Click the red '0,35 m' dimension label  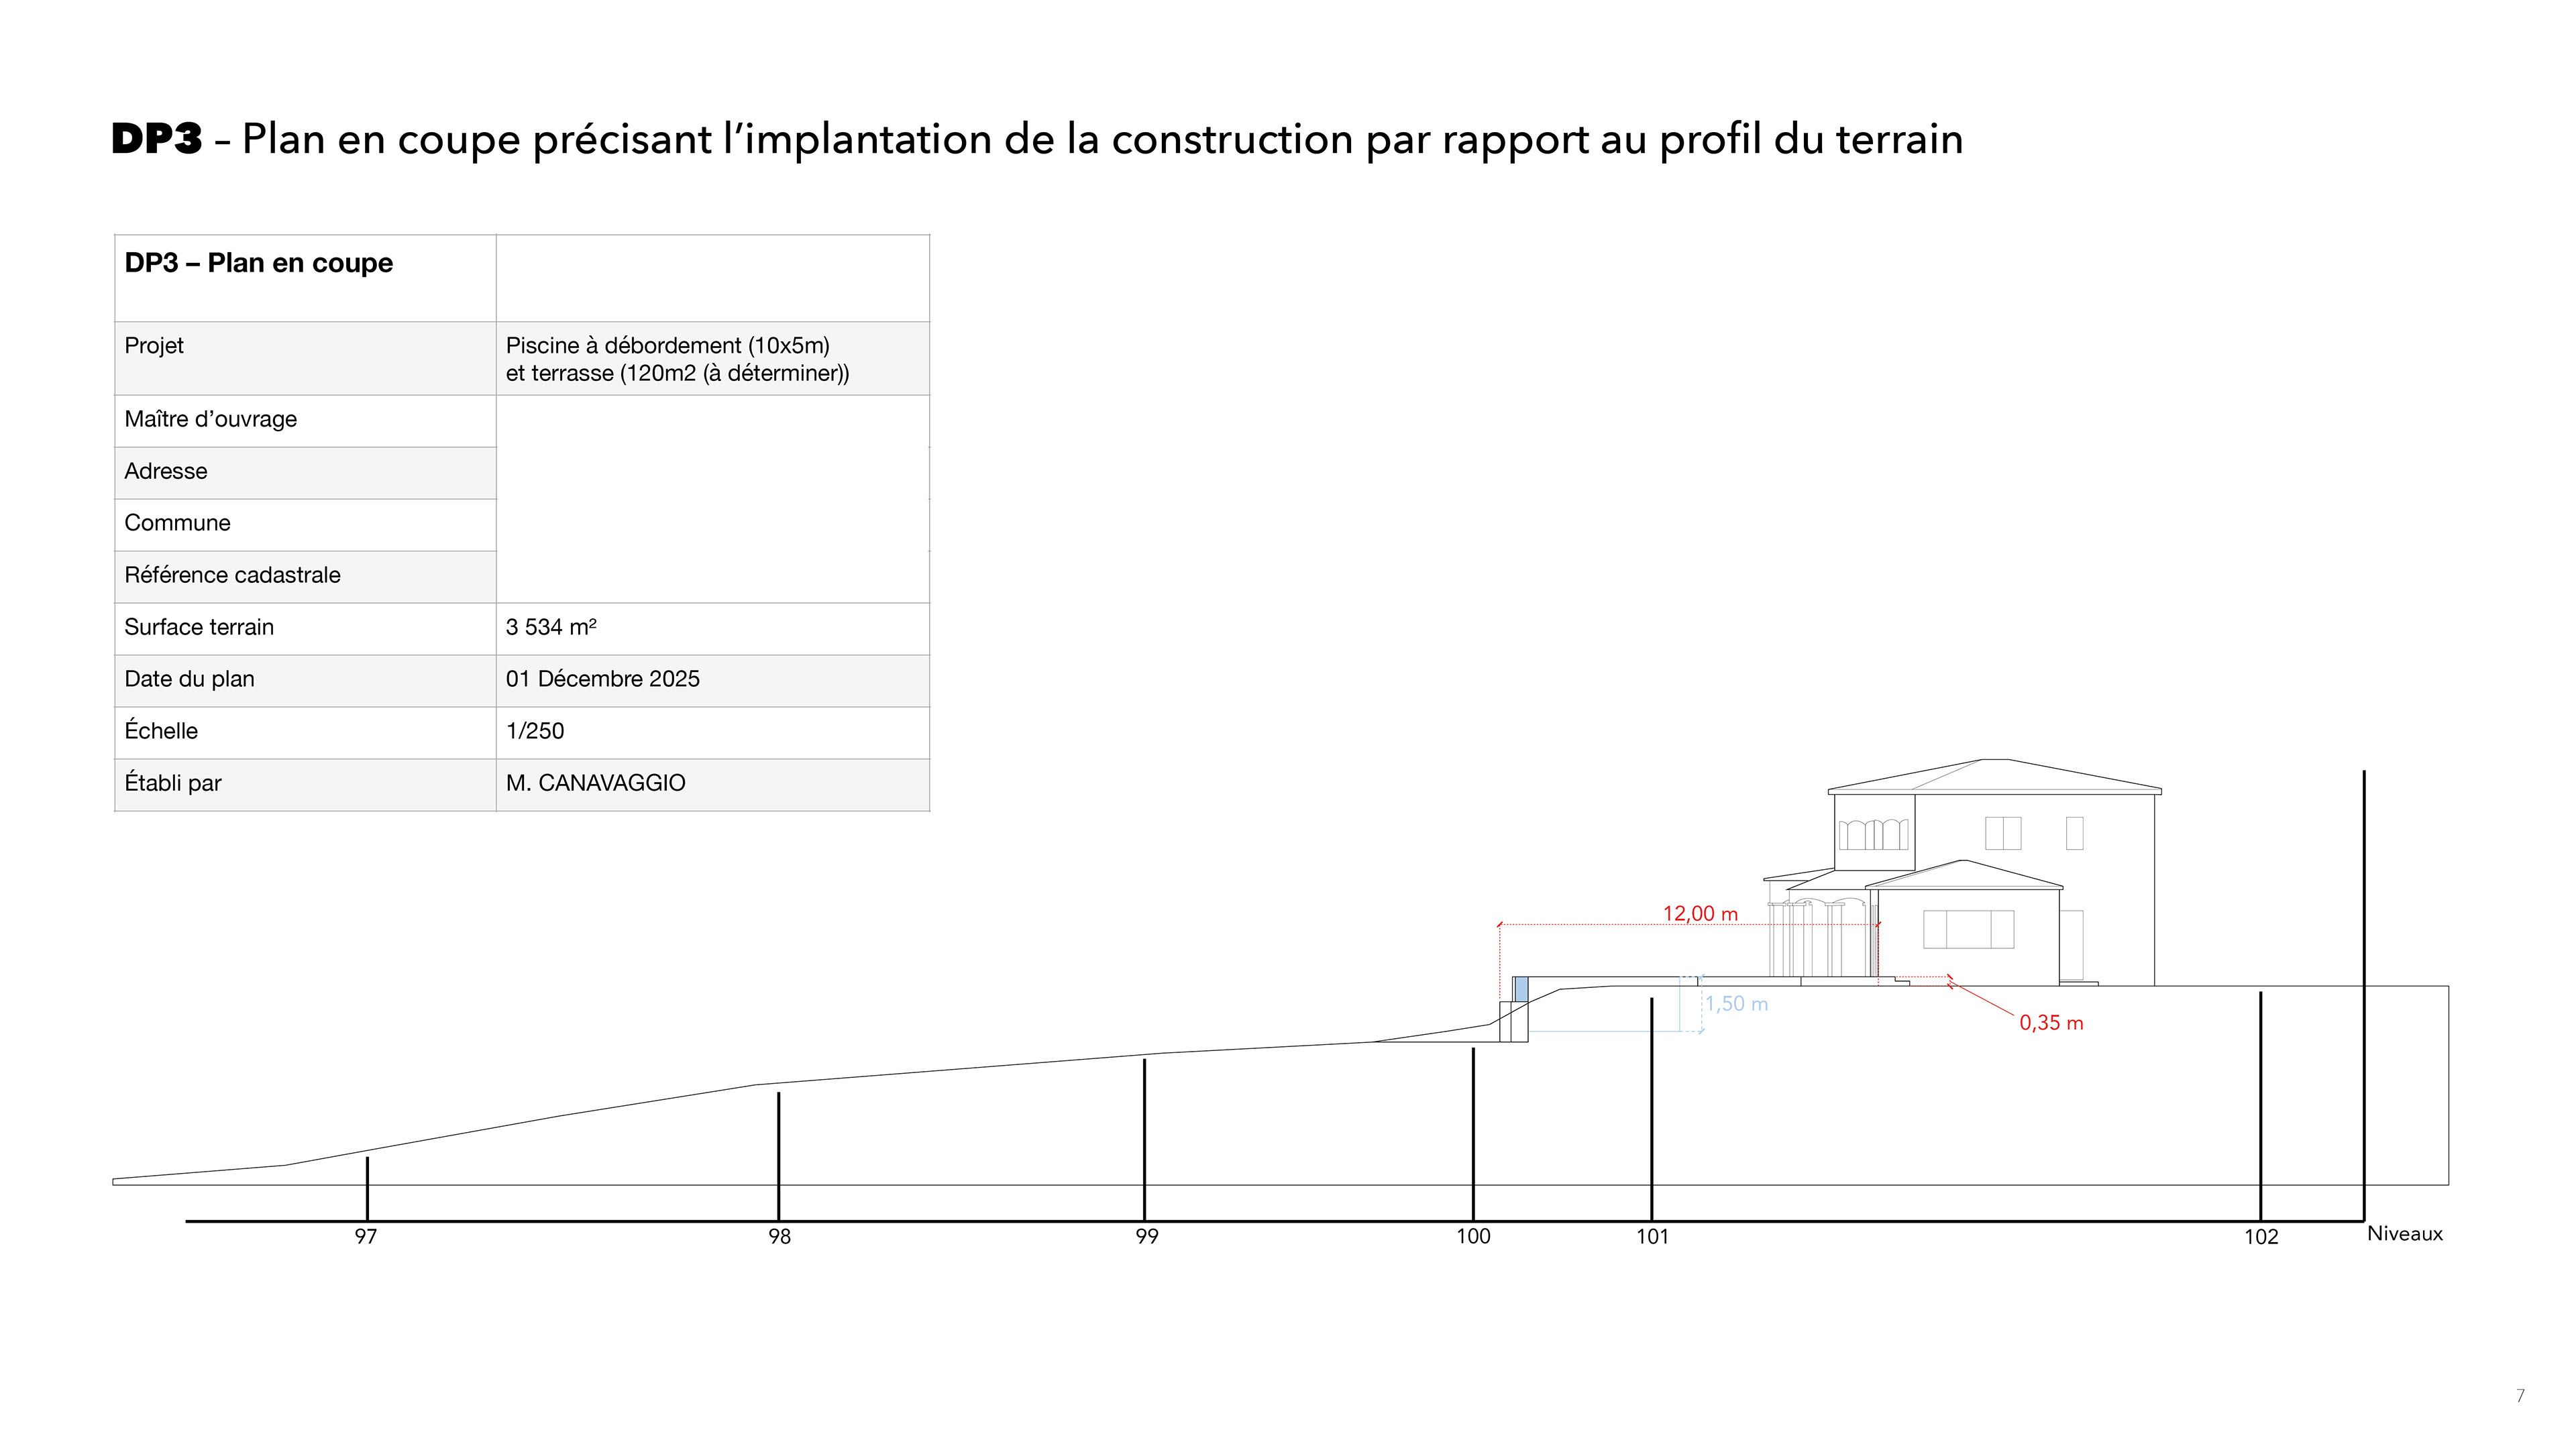click(2051, 1023)
